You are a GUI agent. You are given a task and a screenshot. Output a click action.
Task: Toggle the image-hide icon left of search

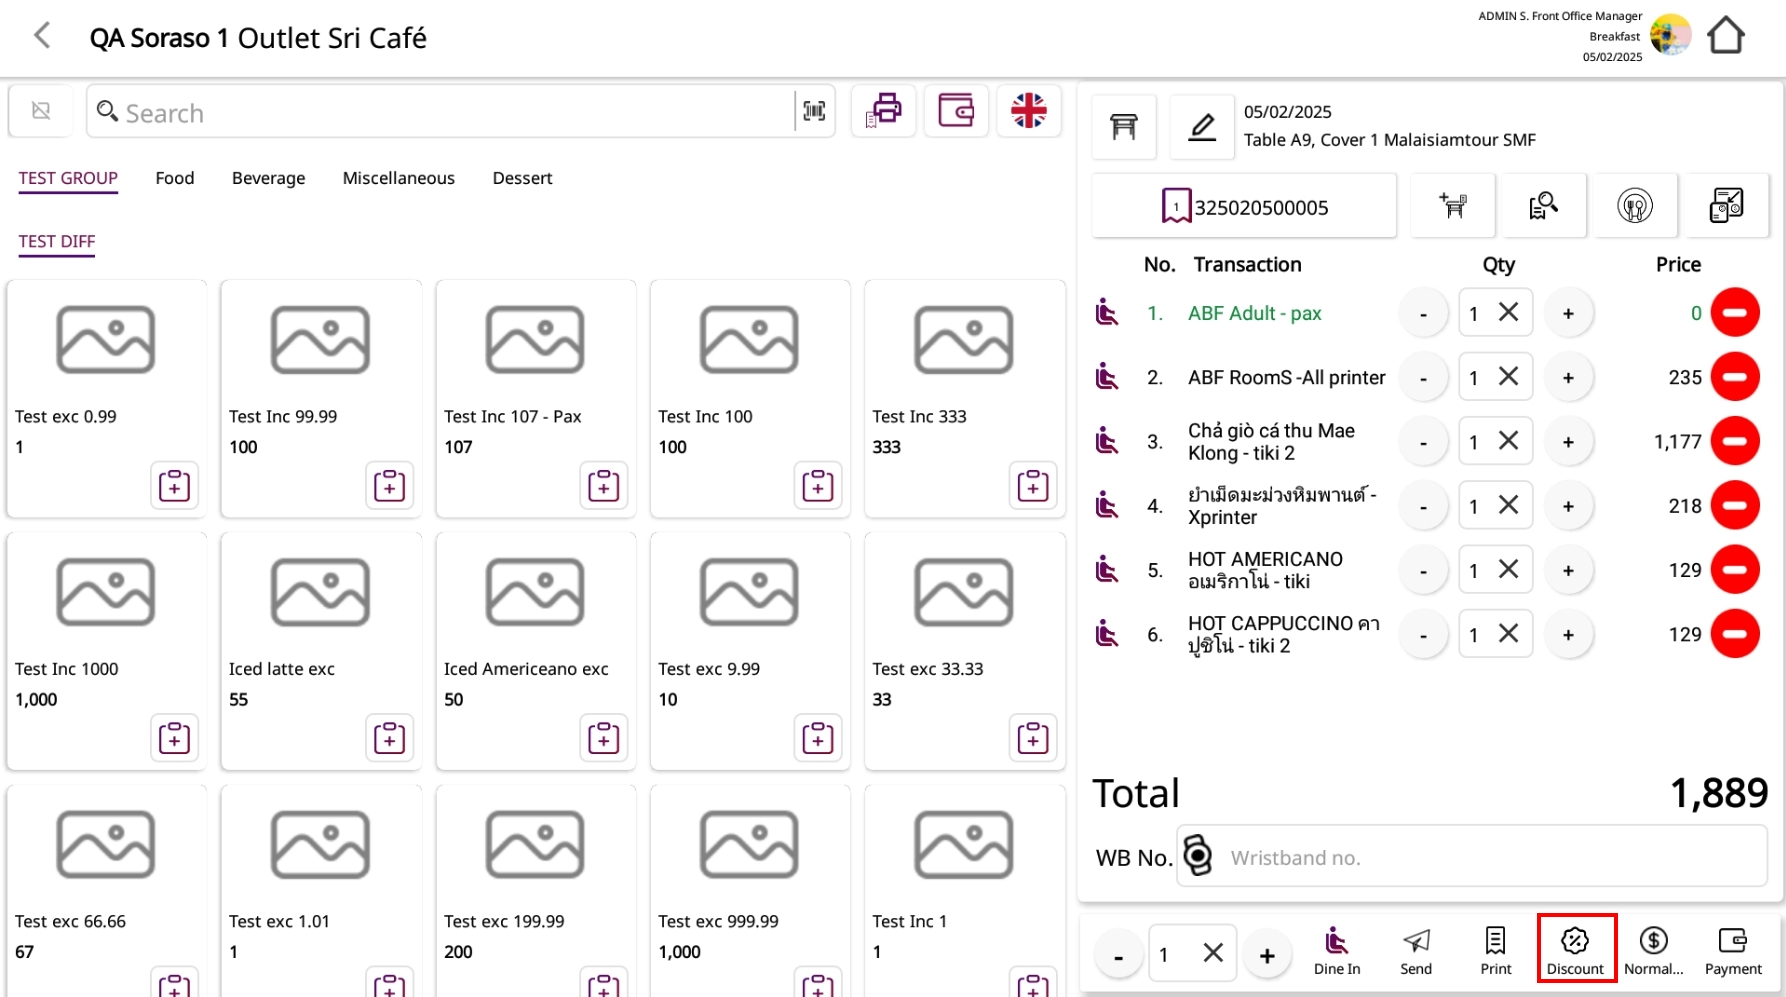pos(41,111)
